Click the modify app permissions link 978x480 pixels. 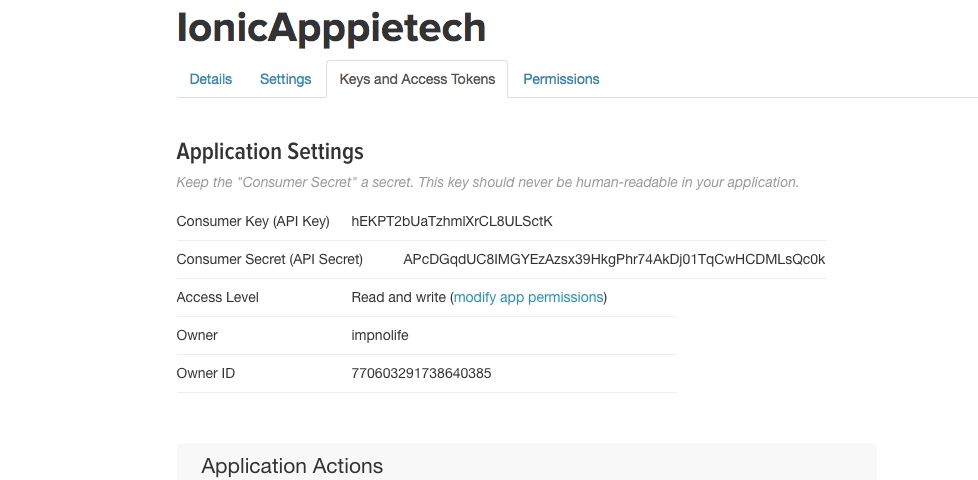pyautogui.click(x=528, y=297)
